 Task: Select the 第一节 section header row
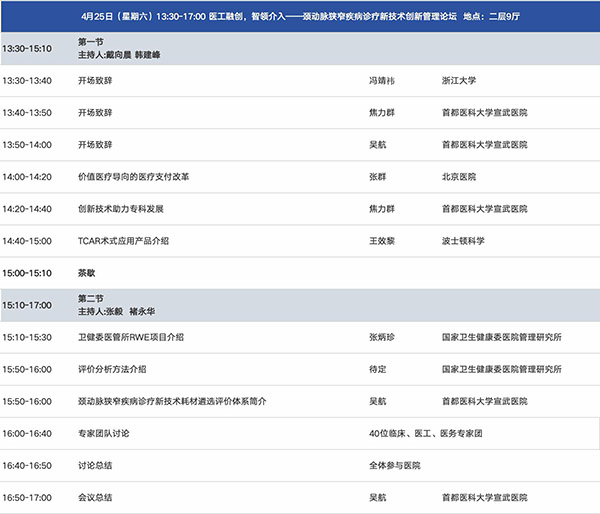pos(300,48)
